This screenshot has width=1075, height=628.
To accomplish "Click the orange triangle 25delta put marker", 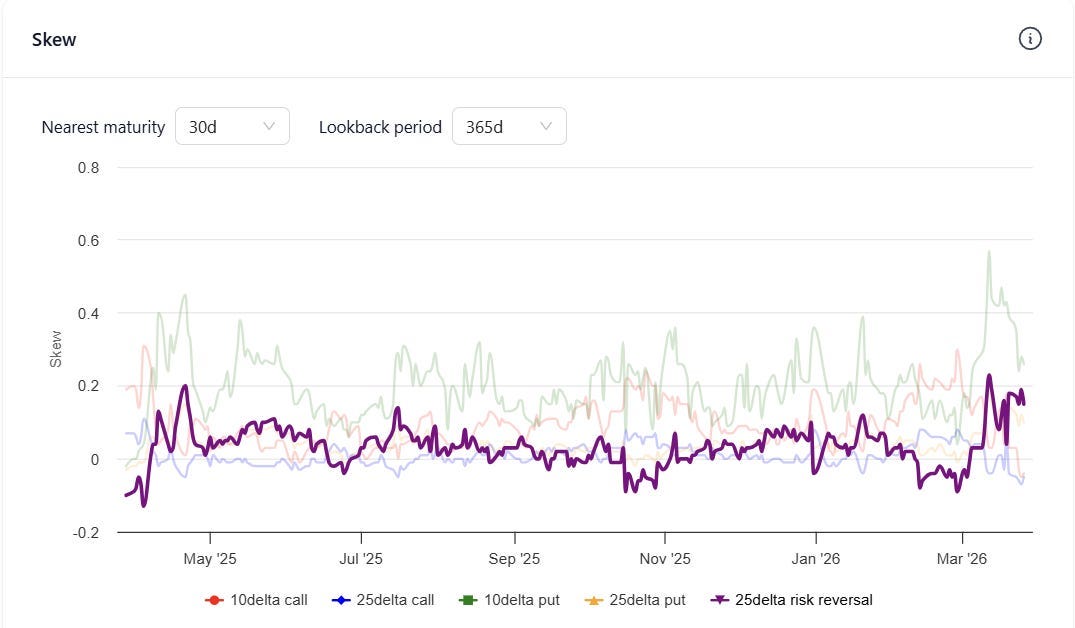I will tap(593, 600).
